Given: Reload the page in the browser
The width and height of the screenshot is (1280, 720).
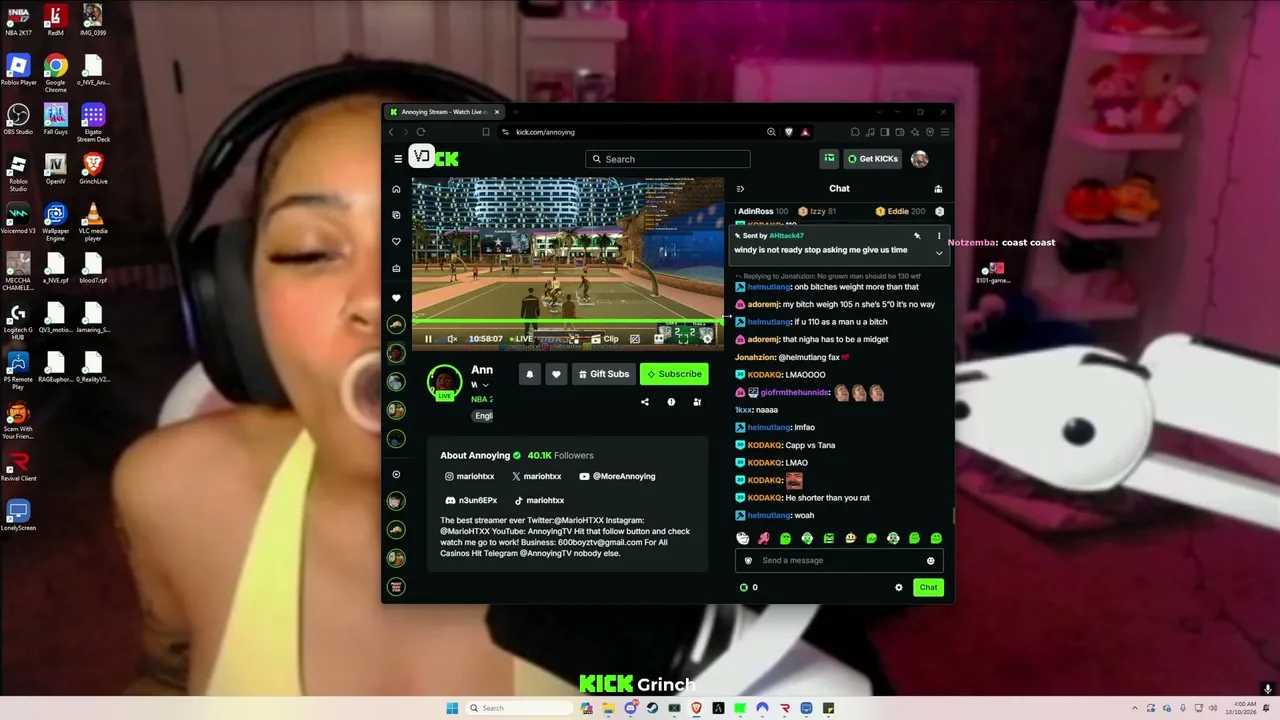Looking at the screenshot, I should pyautogui.click(x=421, y=132).
